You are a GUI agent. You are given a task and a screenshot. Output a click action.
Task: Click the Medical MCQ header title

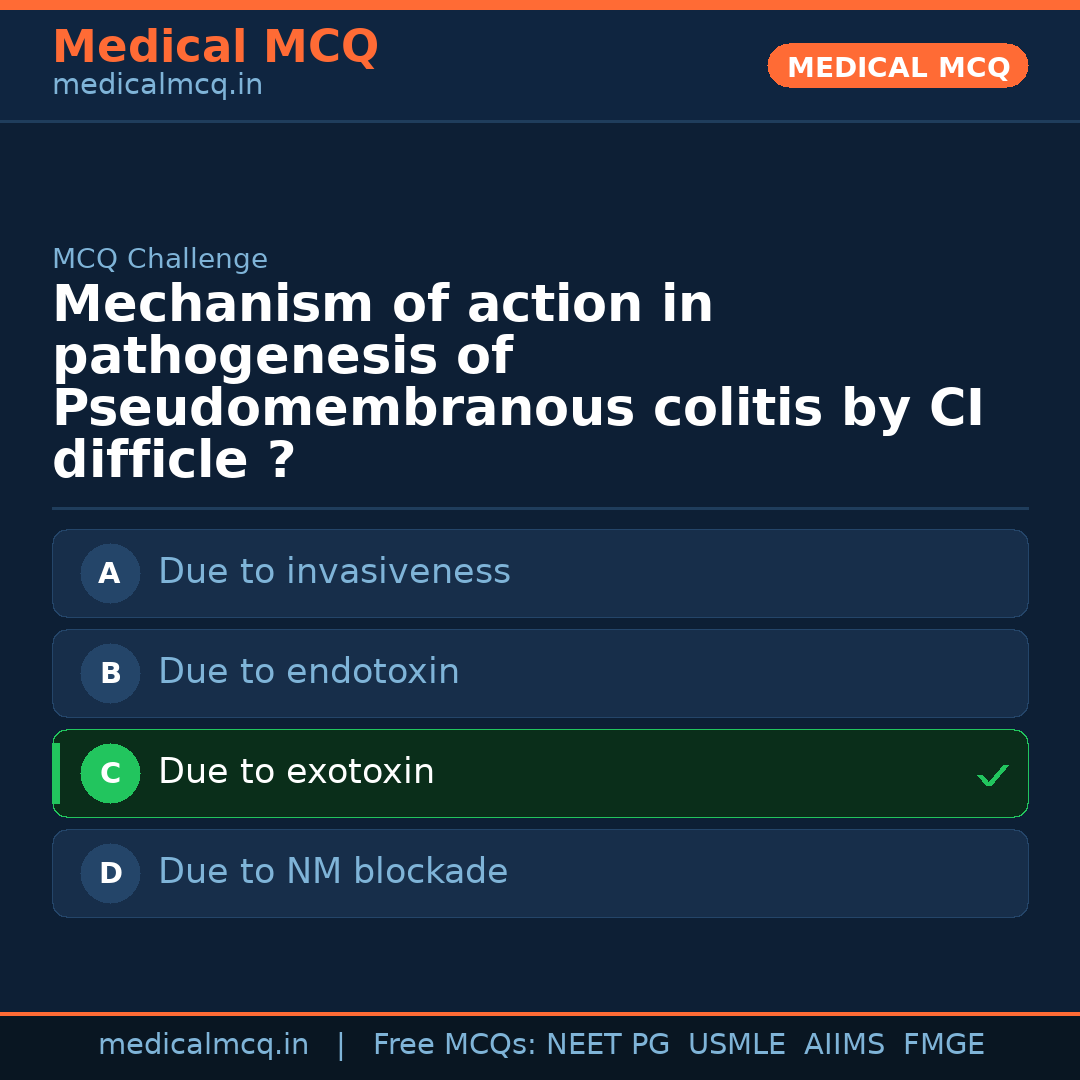tap(215, 47)
